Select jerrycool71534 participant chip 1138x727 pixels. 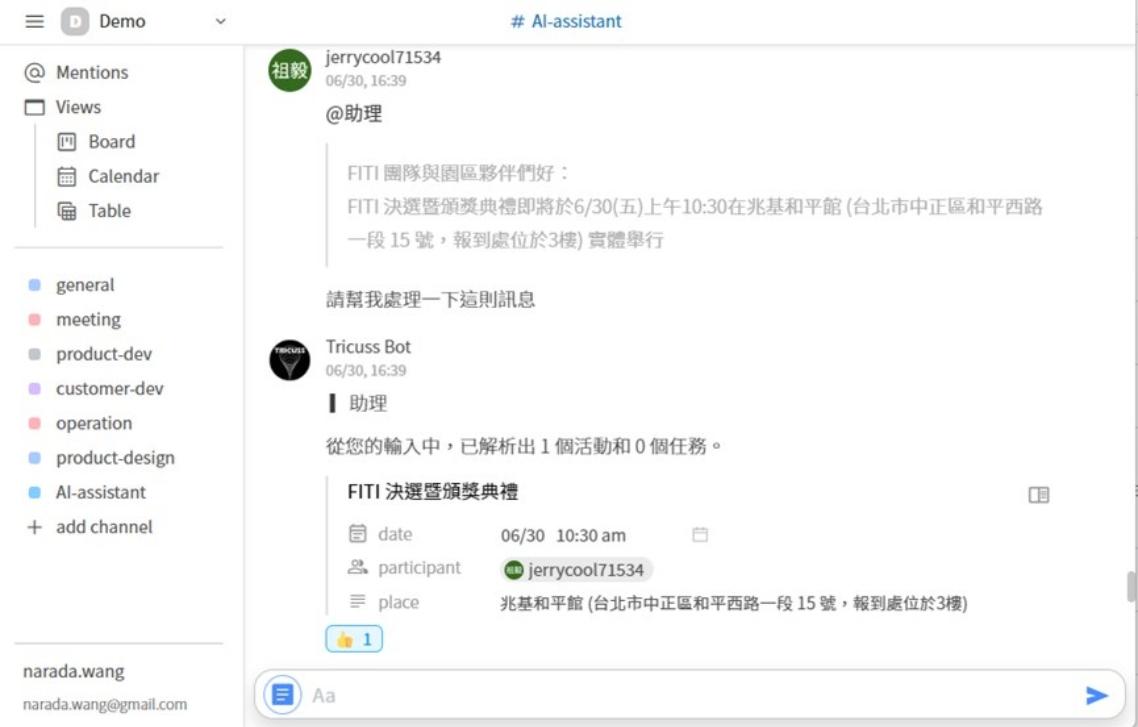coord(576,570)
